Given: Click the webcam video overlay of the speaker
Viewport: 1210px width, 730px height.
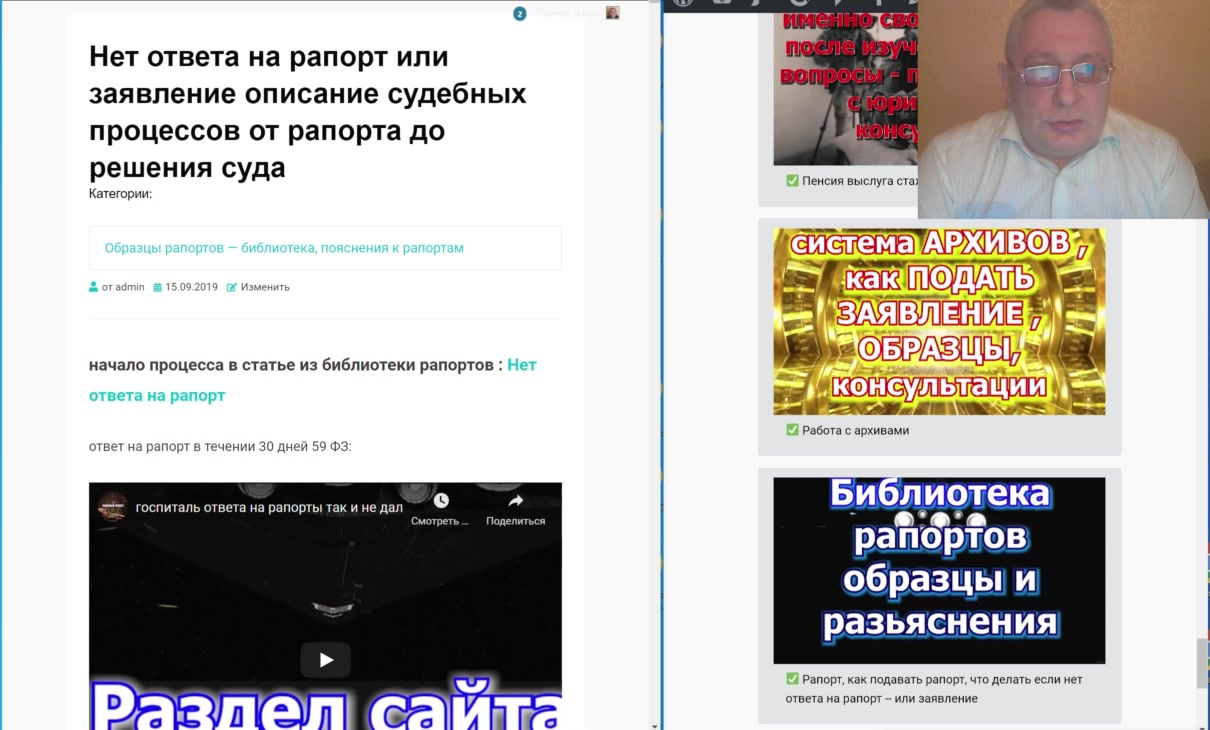Looking at the screenshot, I should [x=1063, y=109].
